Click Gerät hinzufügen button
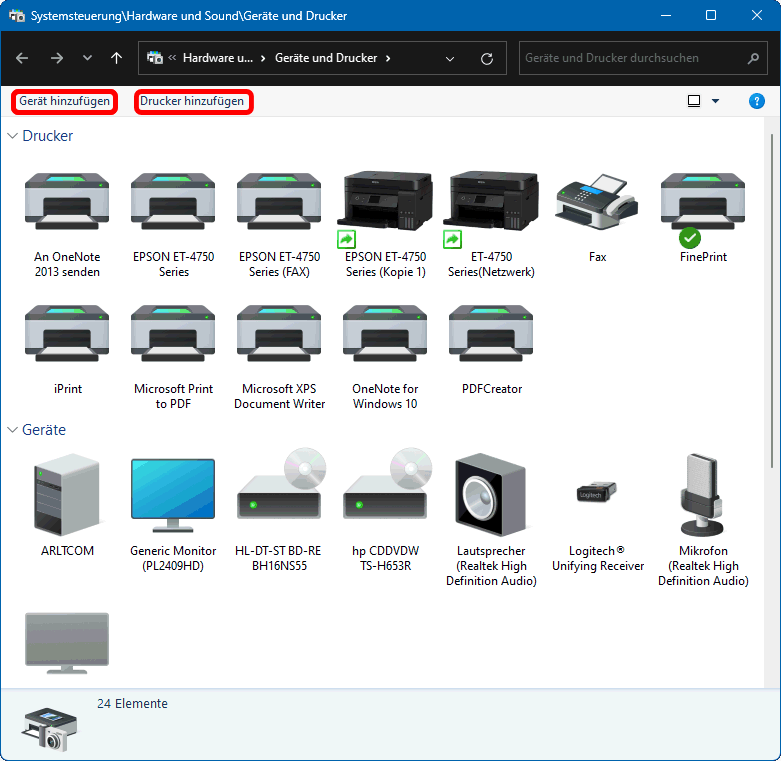 64,101
